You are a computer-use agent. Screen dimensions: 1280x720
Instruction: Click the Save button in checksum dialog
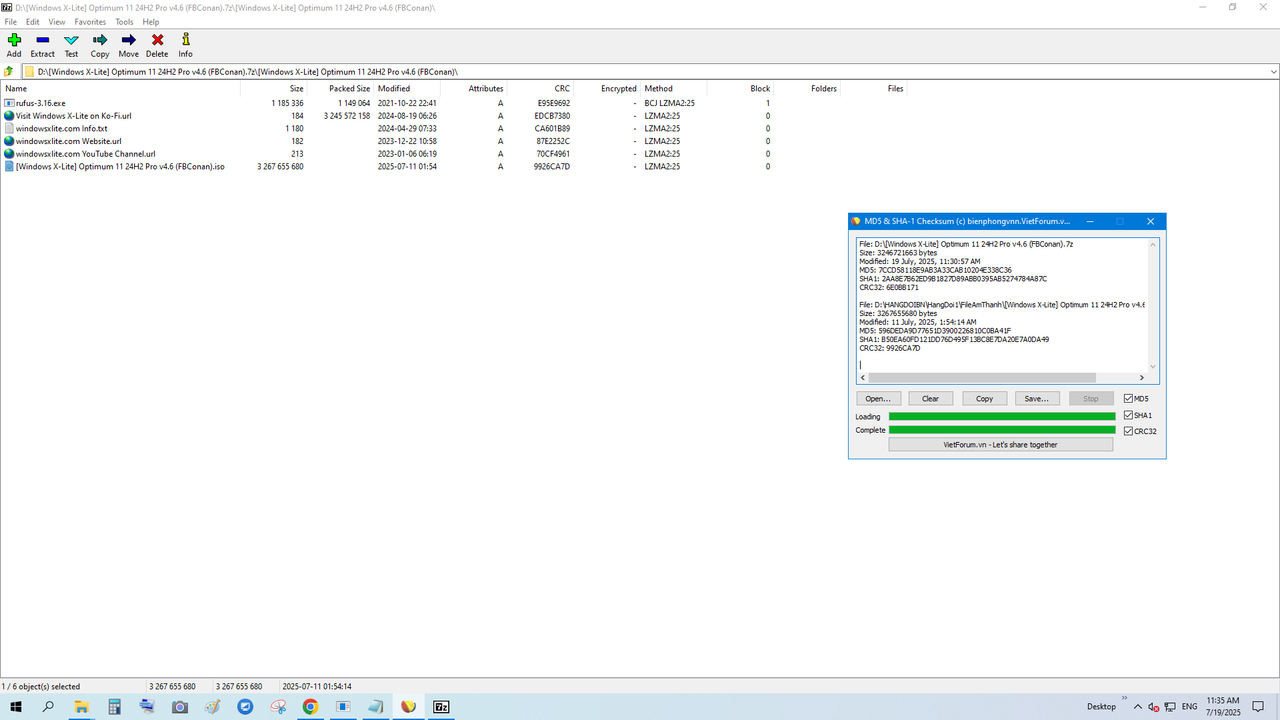1037,398
